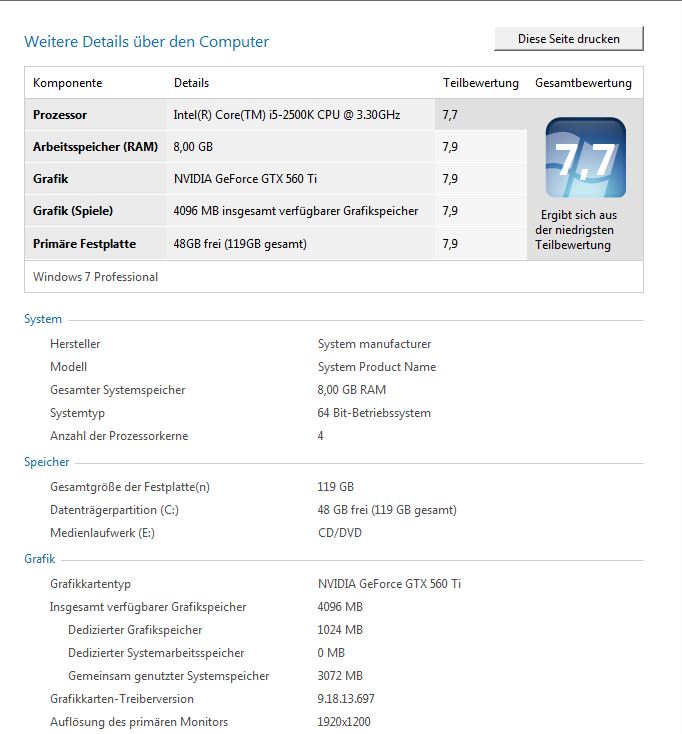The width and height of the screenshot is (682, 734).
Task: Click the '8,00 GB' RAM detail cell
Action: (x=193, y=147)
